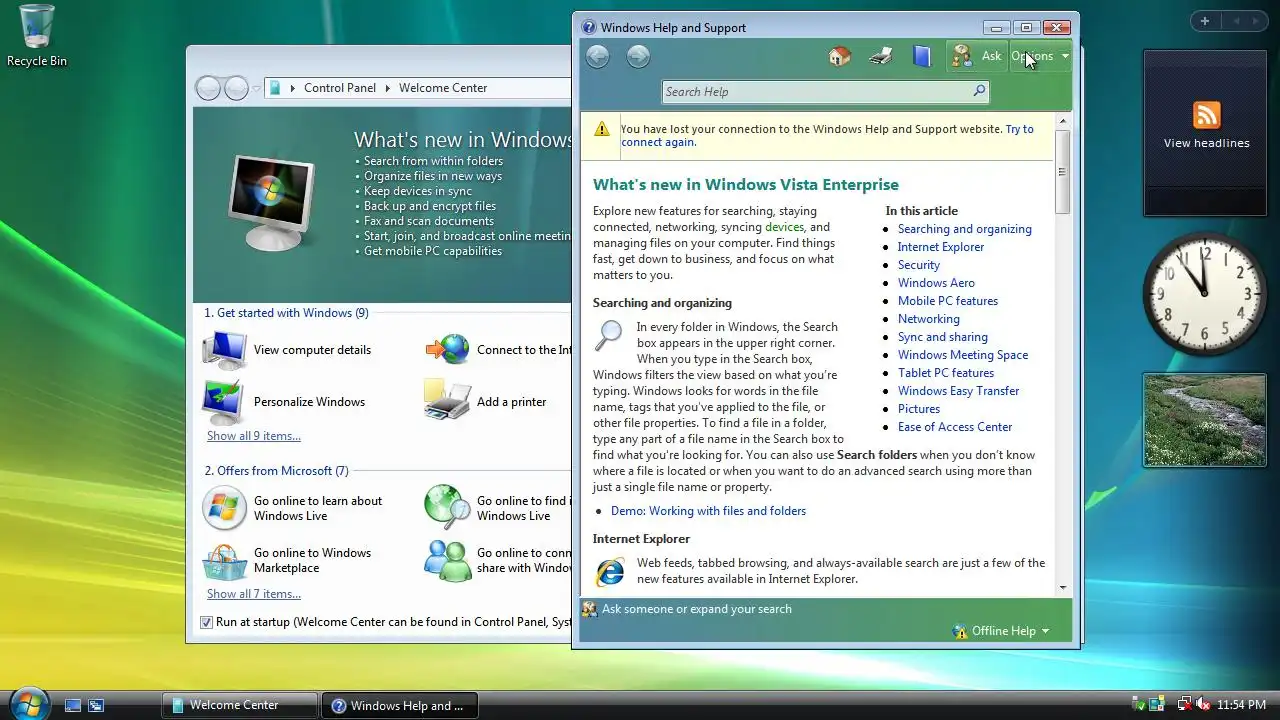Click Help scrollbar up arrow

[x=1062, y=121]
